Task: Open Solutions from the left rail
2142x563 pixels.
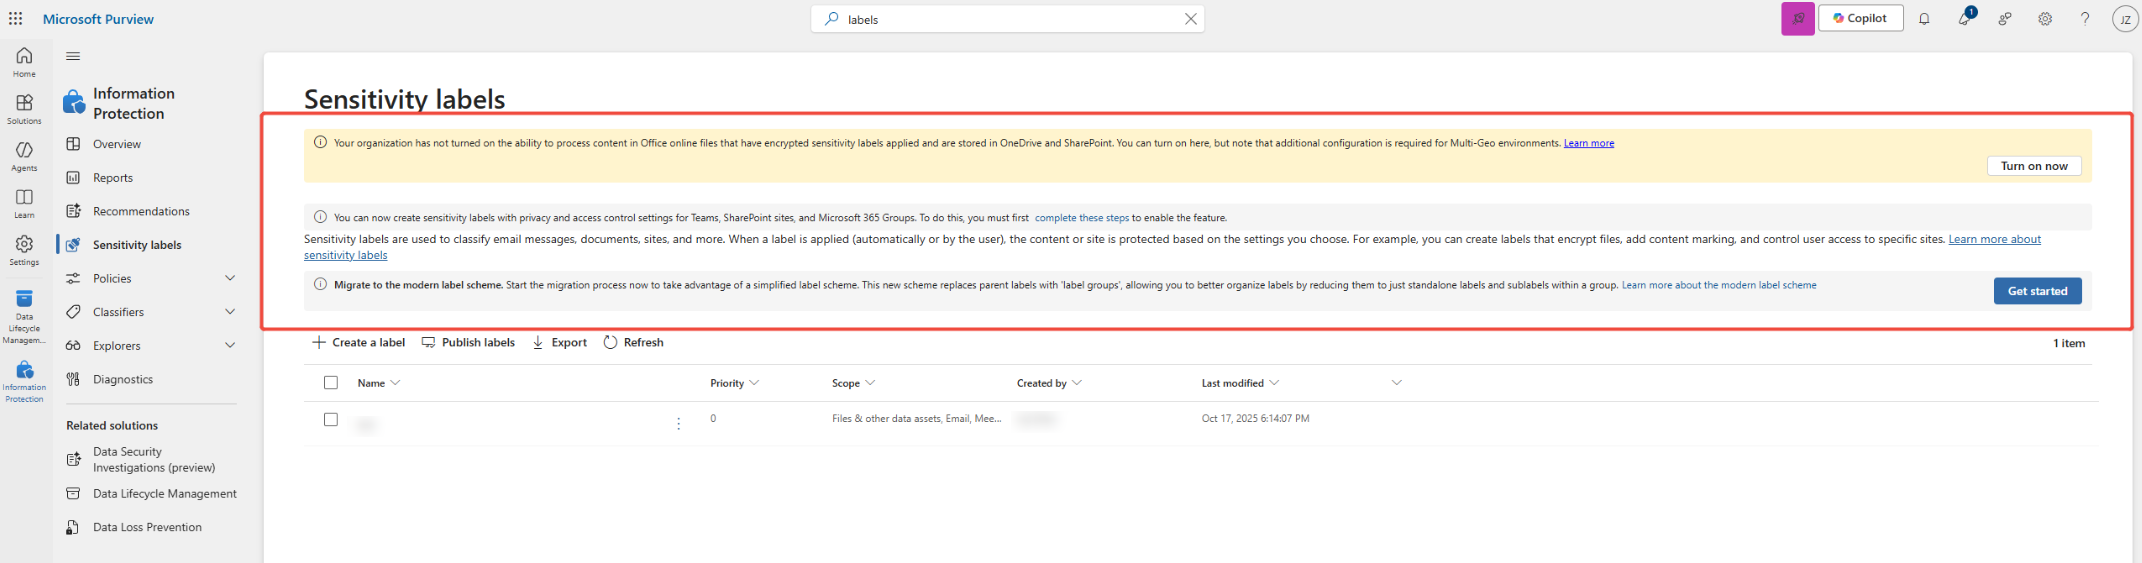Action: [x=24, y=109]
